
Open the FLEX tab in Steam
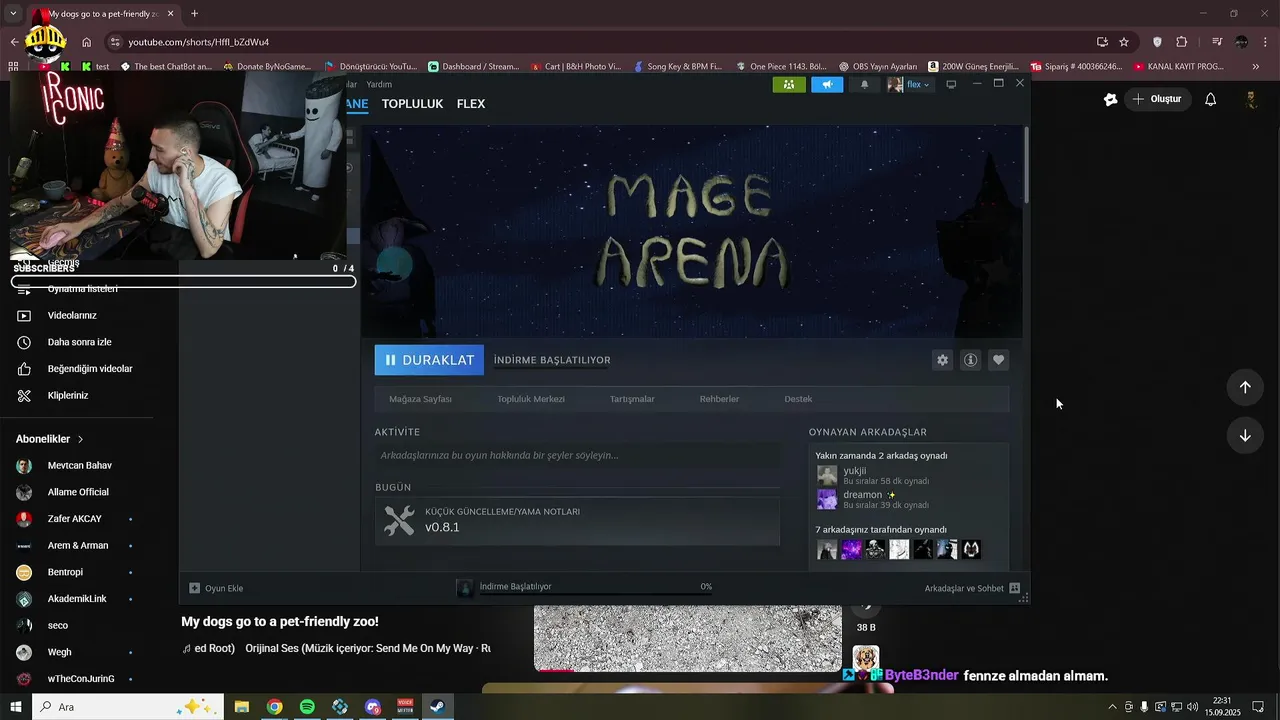point(471,104)
